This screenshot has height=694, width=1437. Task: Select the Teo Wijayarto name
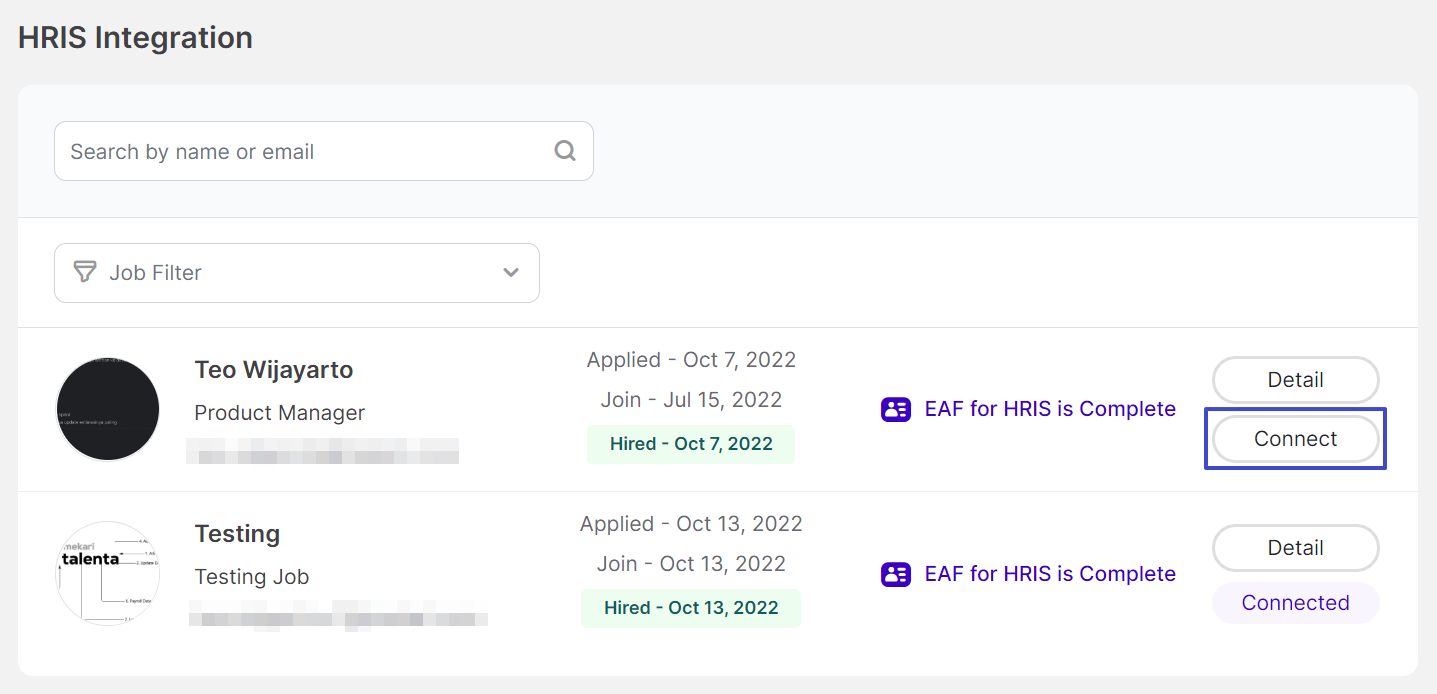coord(273,370)
